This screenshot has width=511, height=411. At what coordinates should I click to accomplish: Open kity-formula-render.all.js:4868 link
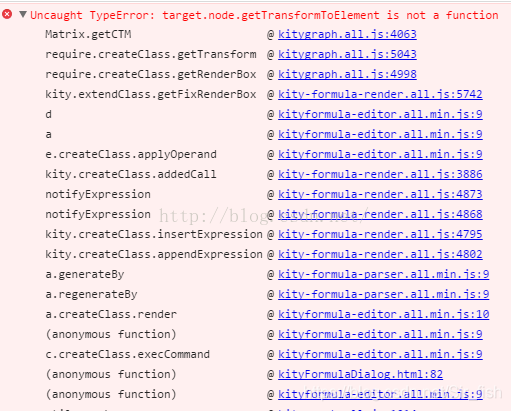(380, 214)
